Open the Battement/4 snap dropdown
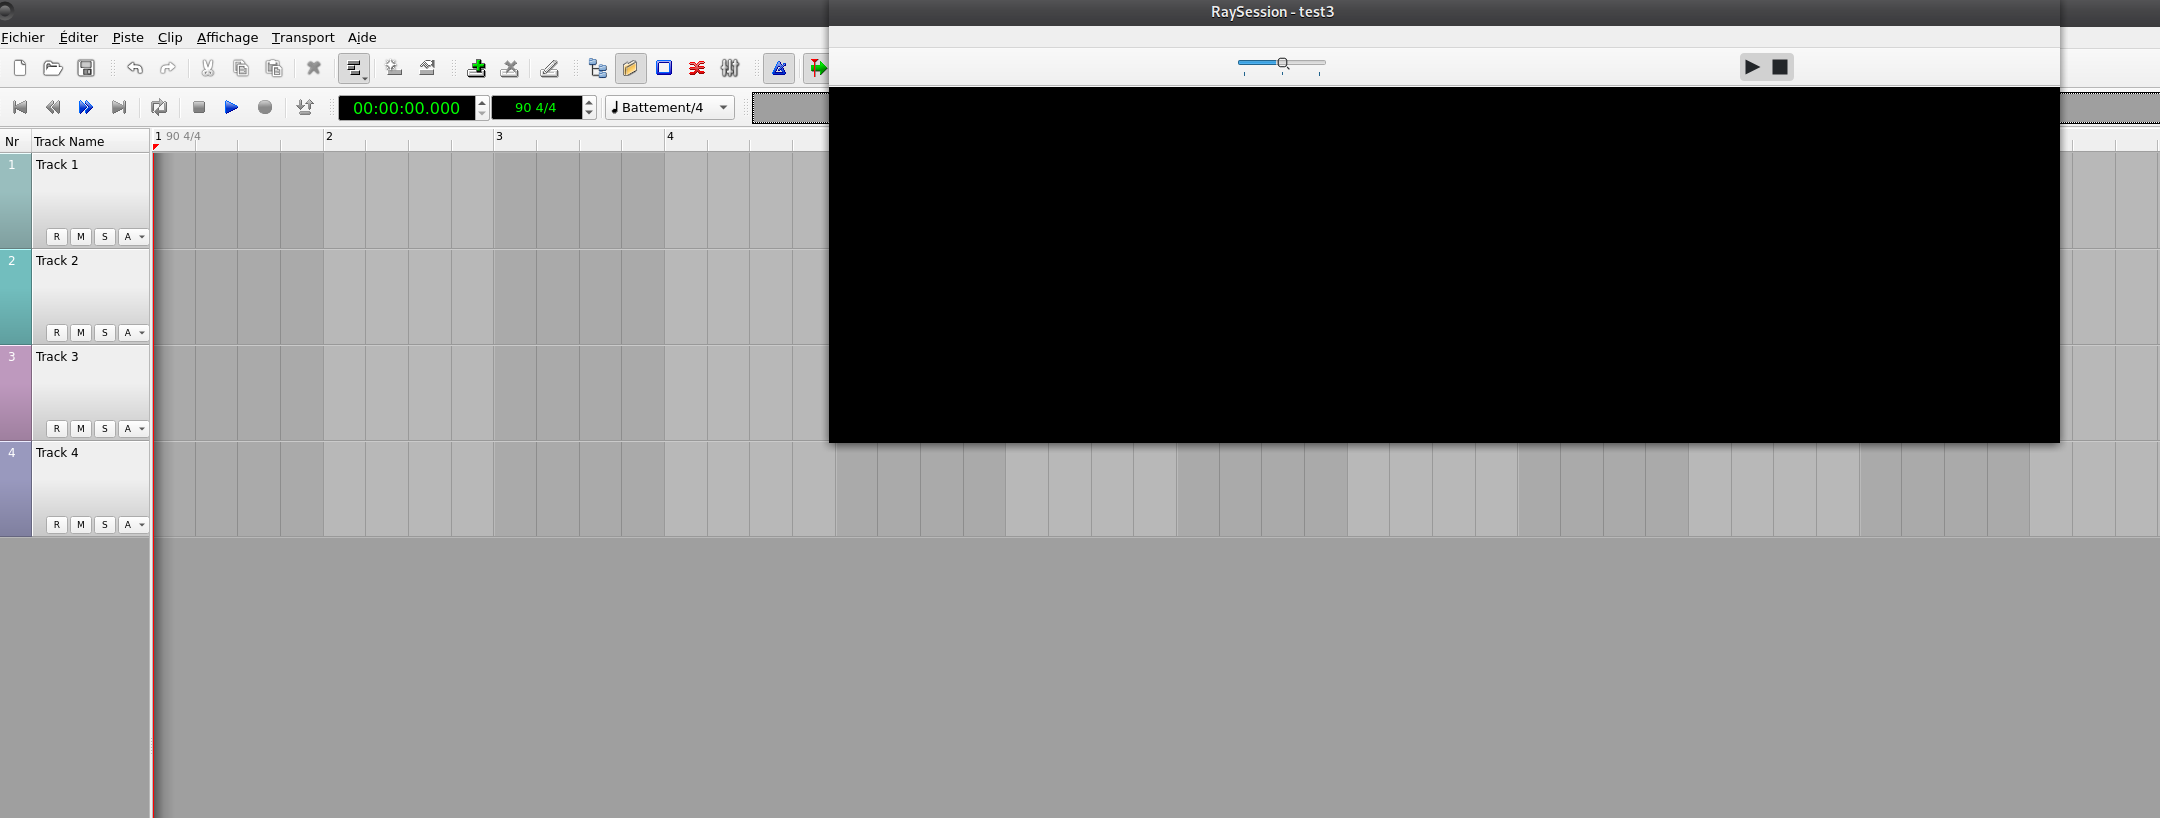 [x=670, y=107]
